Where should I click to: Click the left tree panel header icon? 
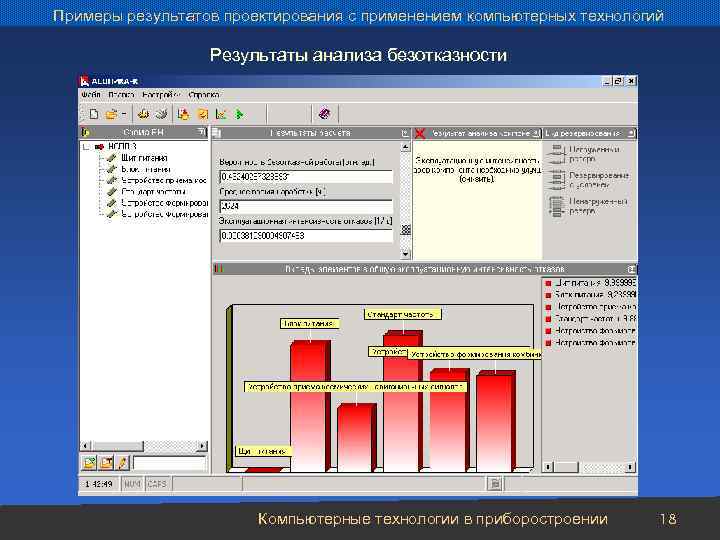(85, 133)
